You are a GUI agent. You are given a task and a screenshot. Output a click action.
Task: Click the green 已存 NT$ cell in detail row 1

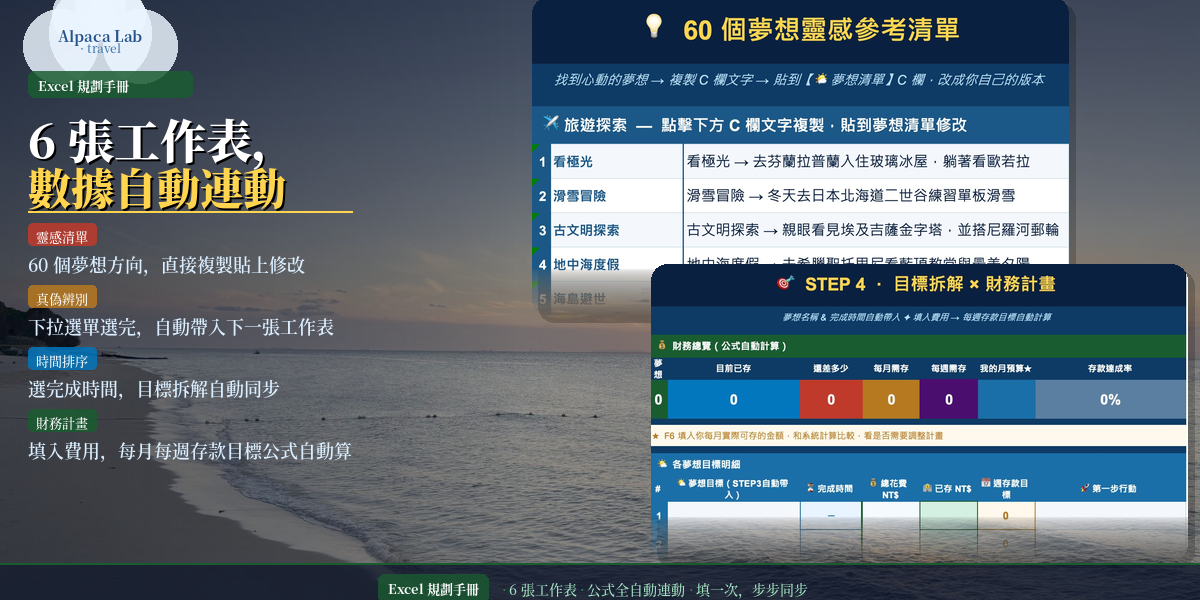pos(948,516)
